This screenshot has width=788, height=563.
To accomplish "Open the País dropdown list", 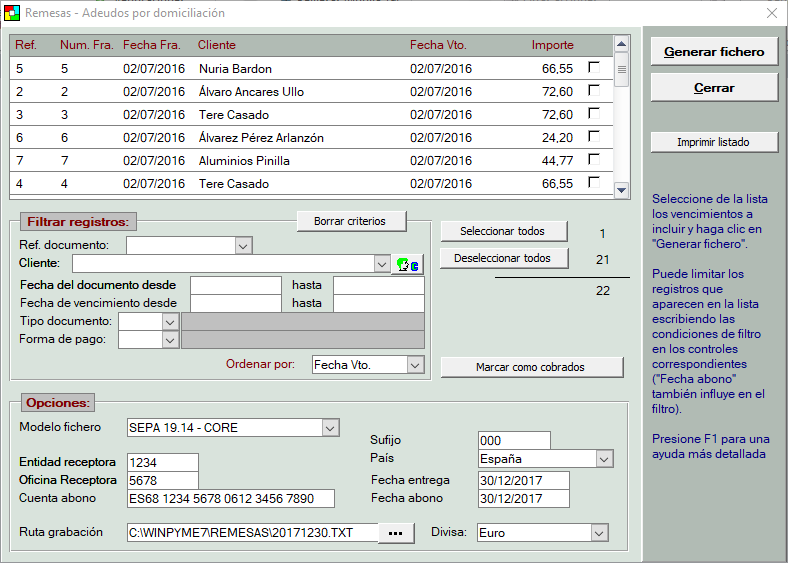I will pos(603,459).
